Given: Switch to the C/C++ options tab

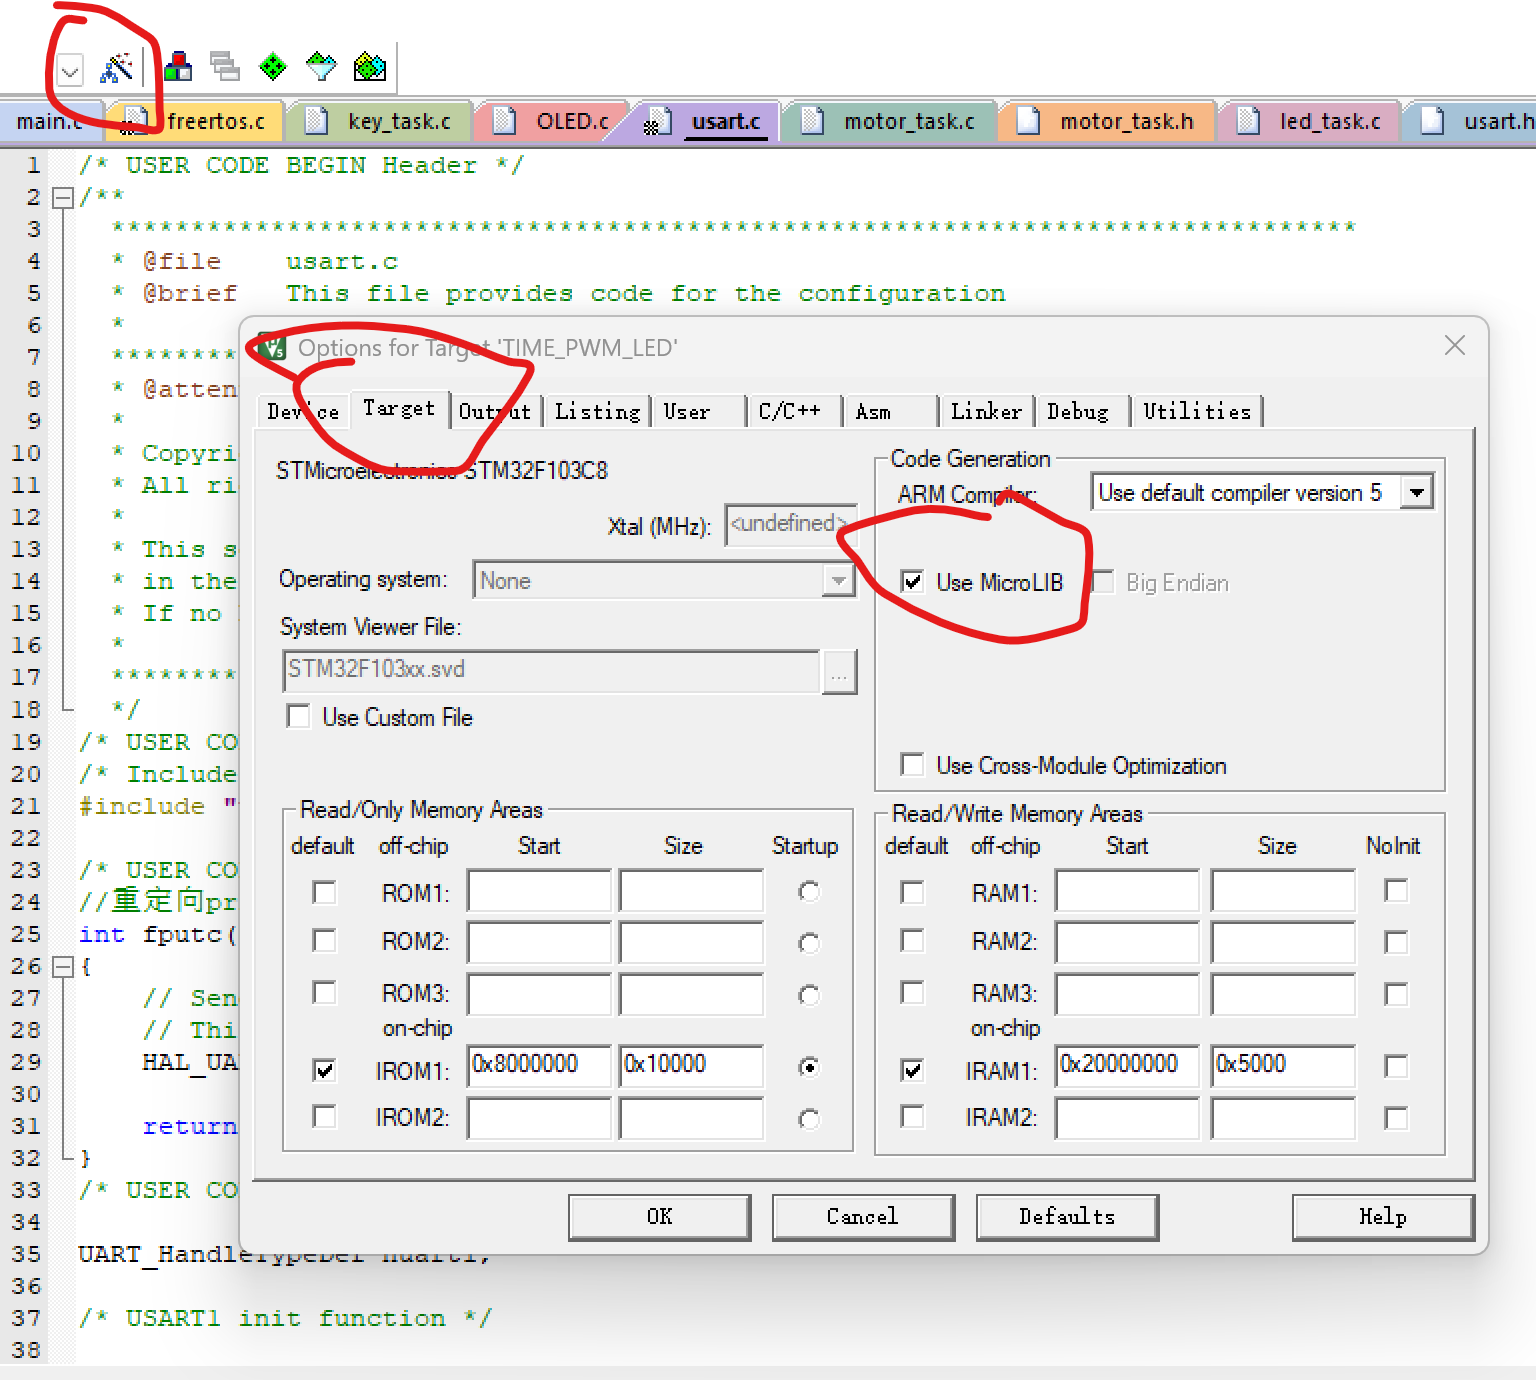Looking at the screenshot, I should point(795,411).
